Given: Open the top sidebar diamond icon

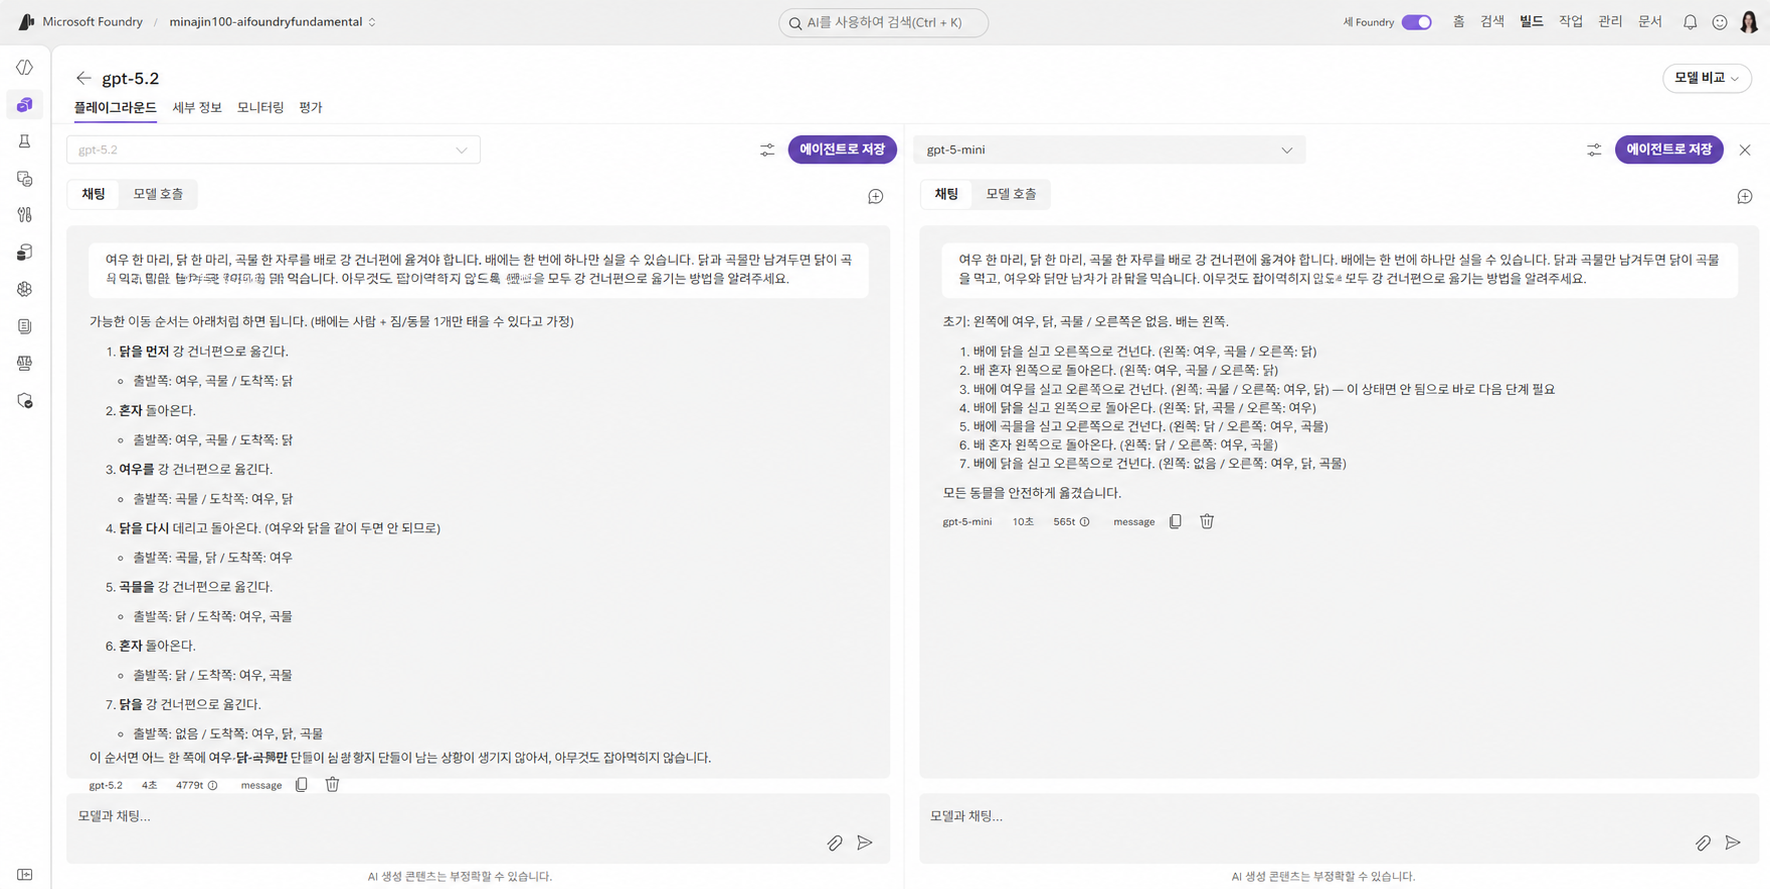Looking at the screenshot, I should tap(25, 68).
